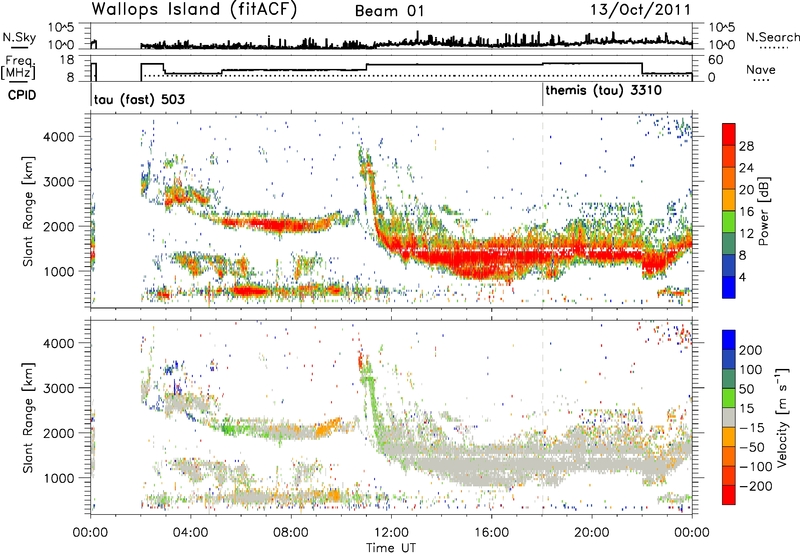Pick the Velocity colorbar segment between -50 and -100
The width and height of the screenshot is (800, 554).
click(729, 456)
